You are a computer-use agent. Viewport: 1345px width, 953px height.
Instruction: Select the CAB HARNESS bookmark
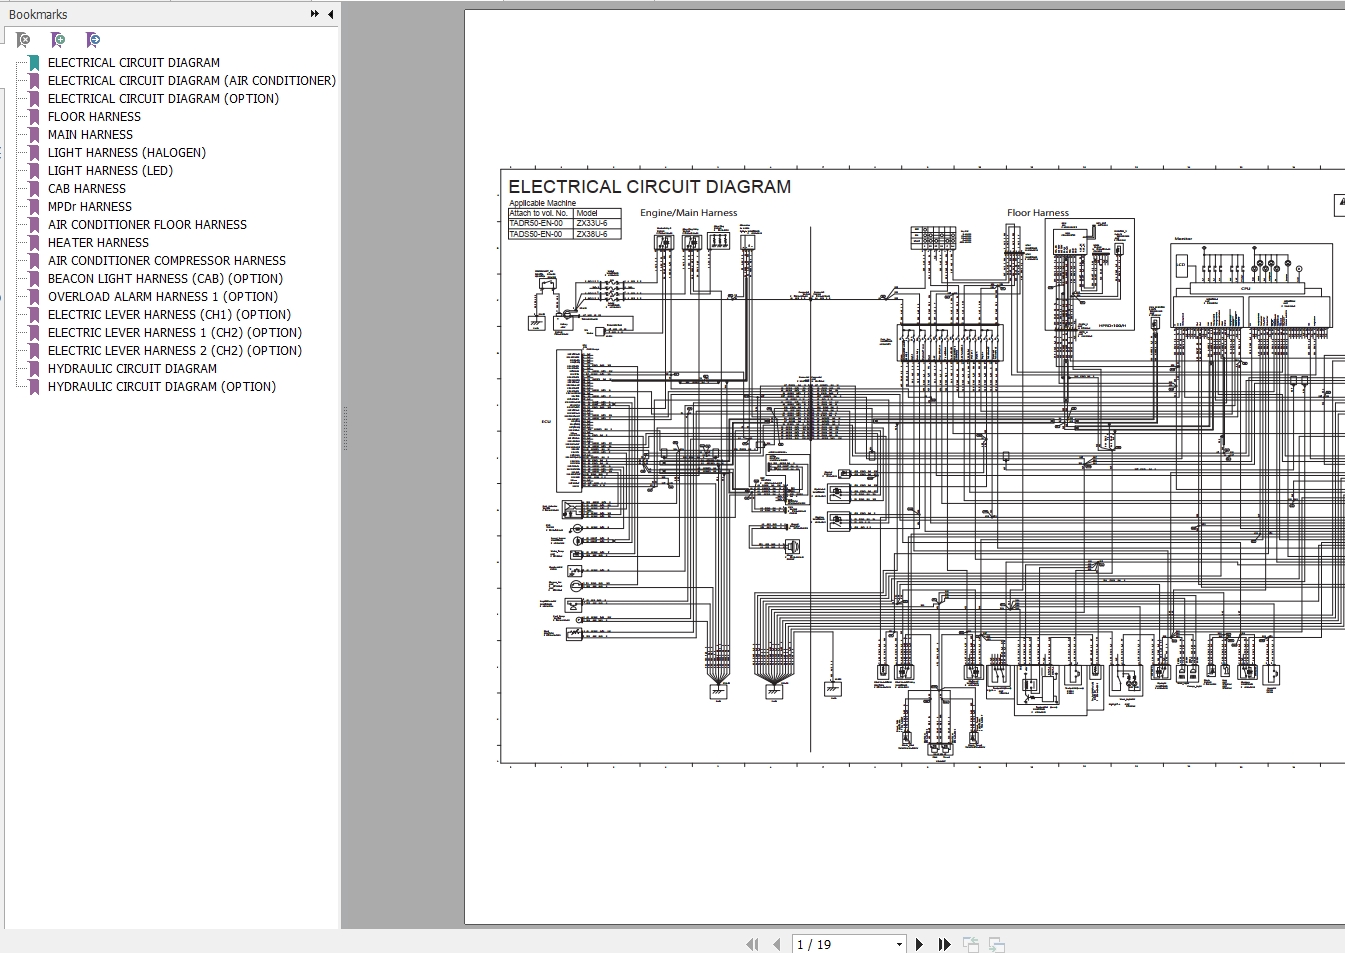coord(87,189)
